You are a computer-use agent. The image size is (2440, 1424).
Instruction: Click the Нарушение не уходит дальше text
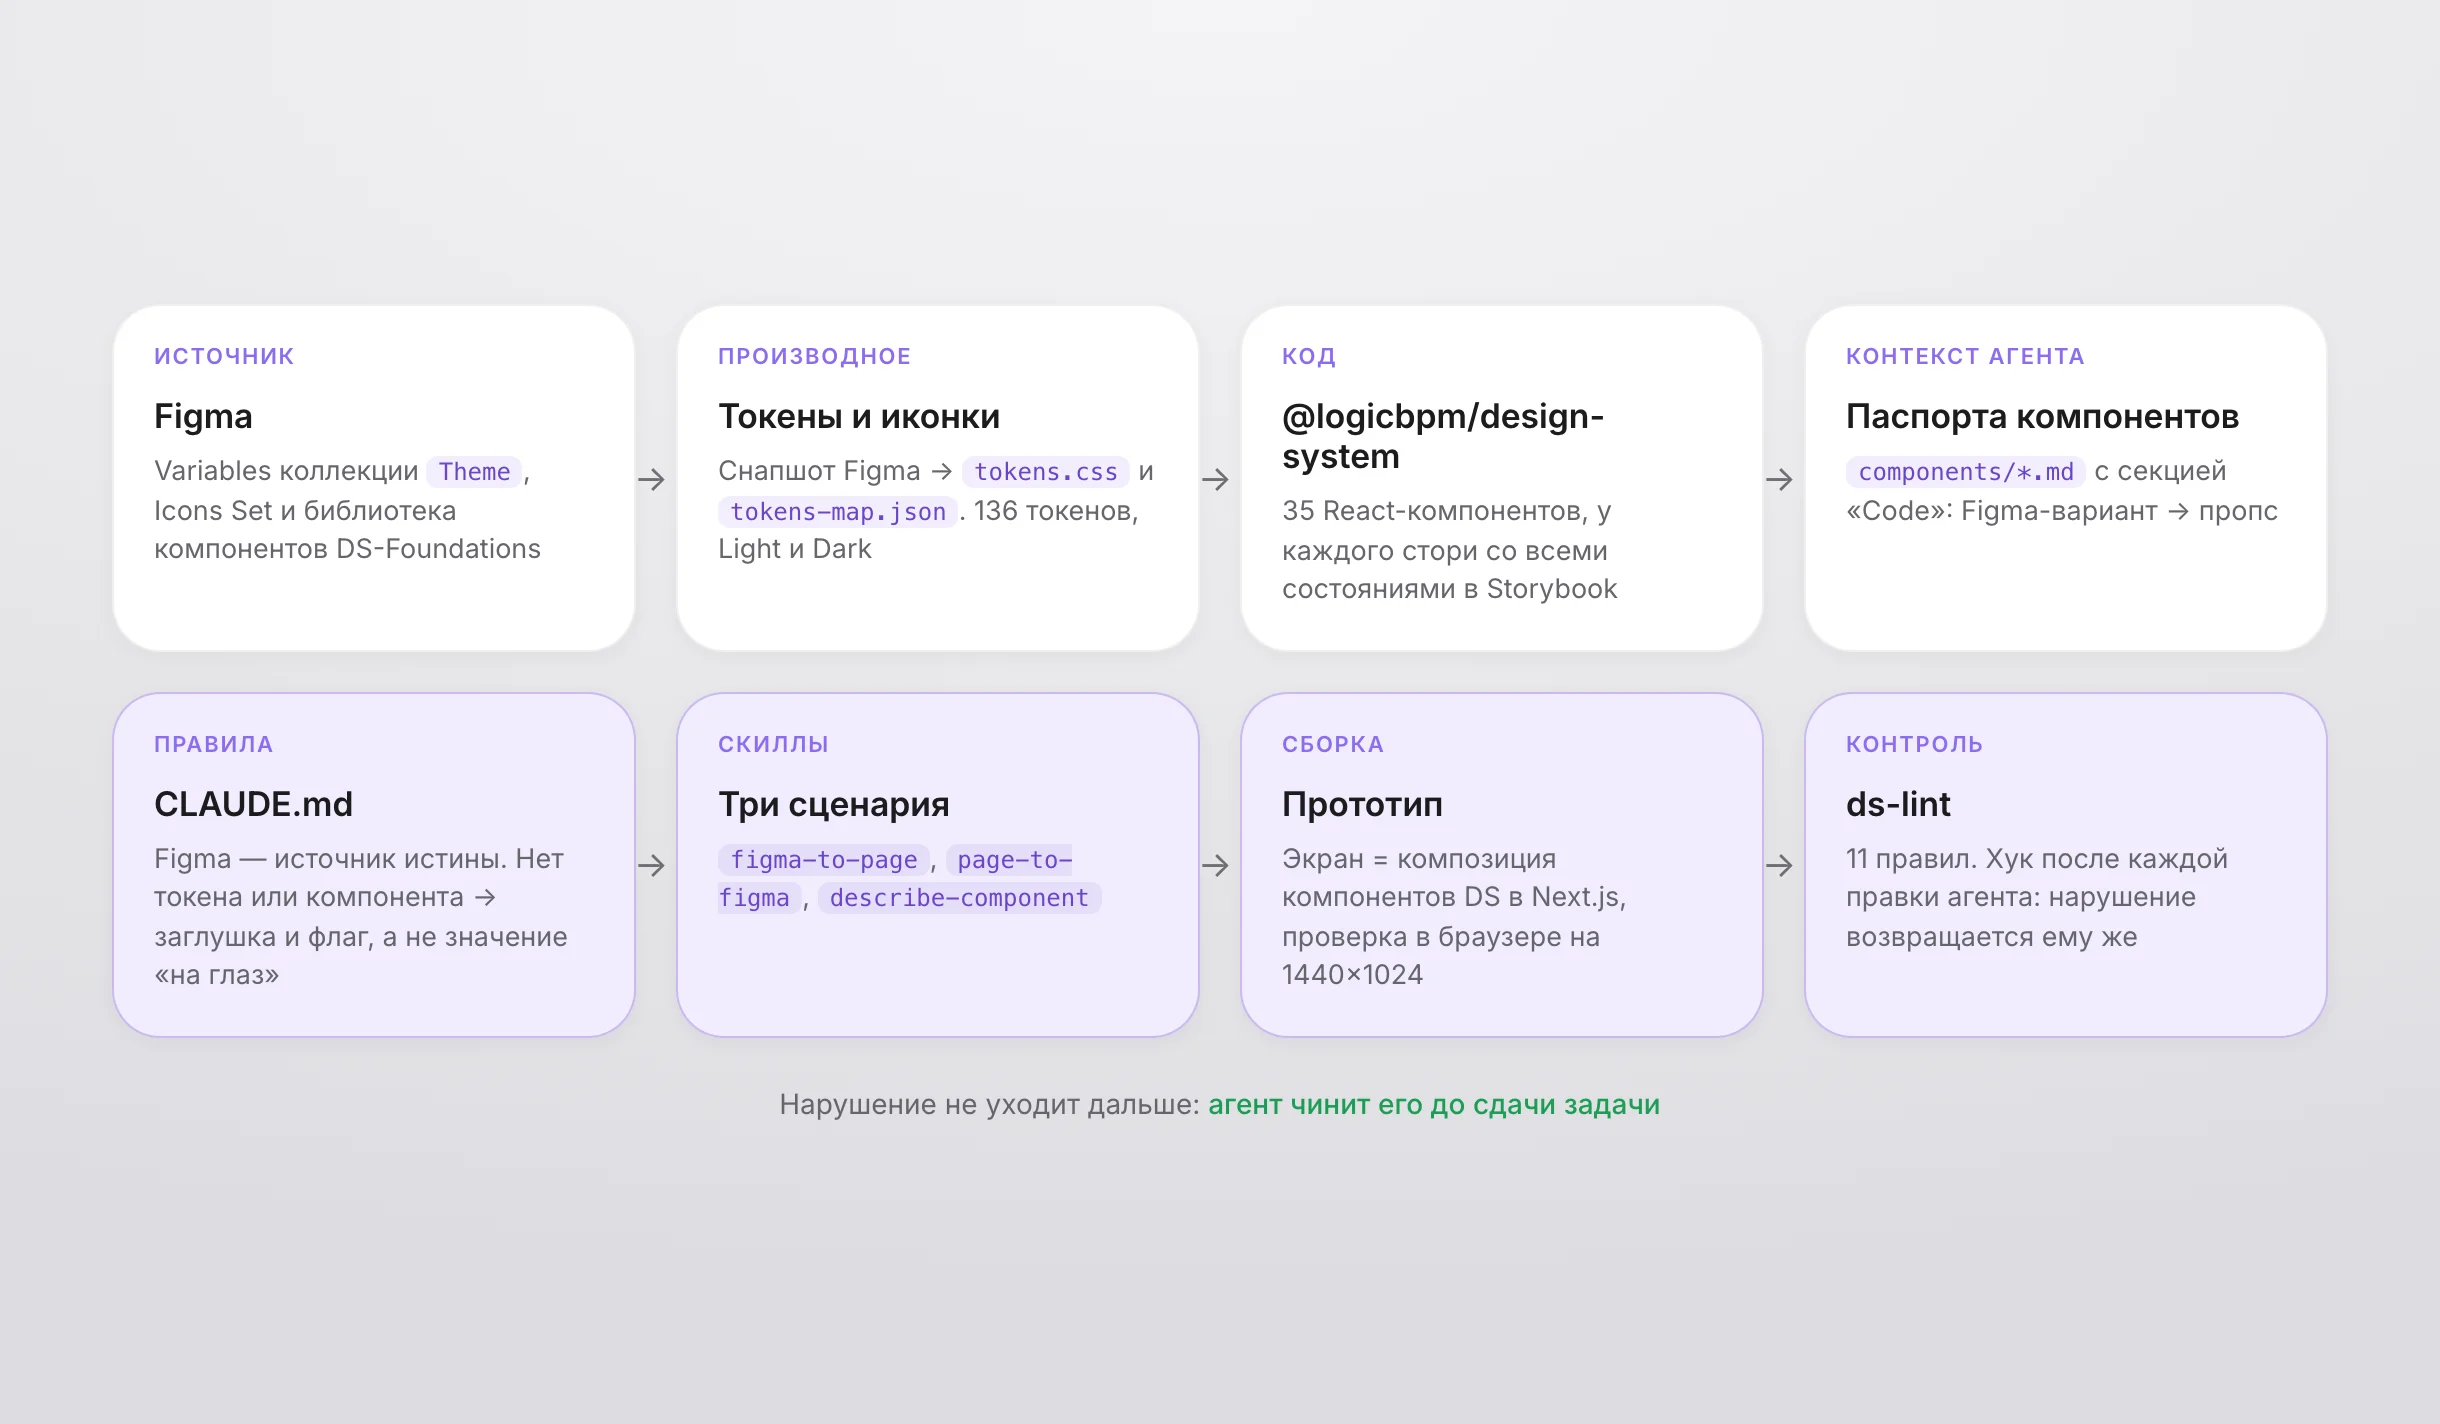pos(989,1104)
